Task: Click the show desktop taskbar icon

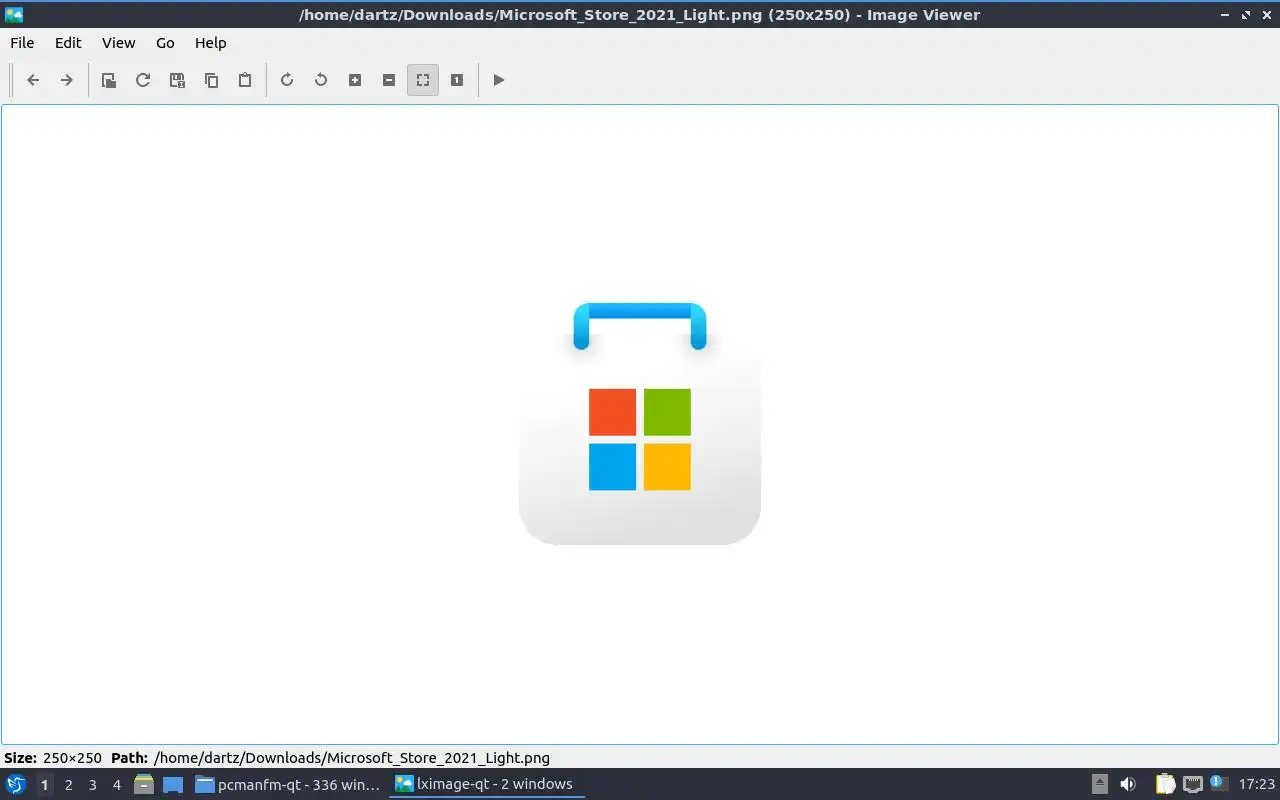Action: click(173, 784)
